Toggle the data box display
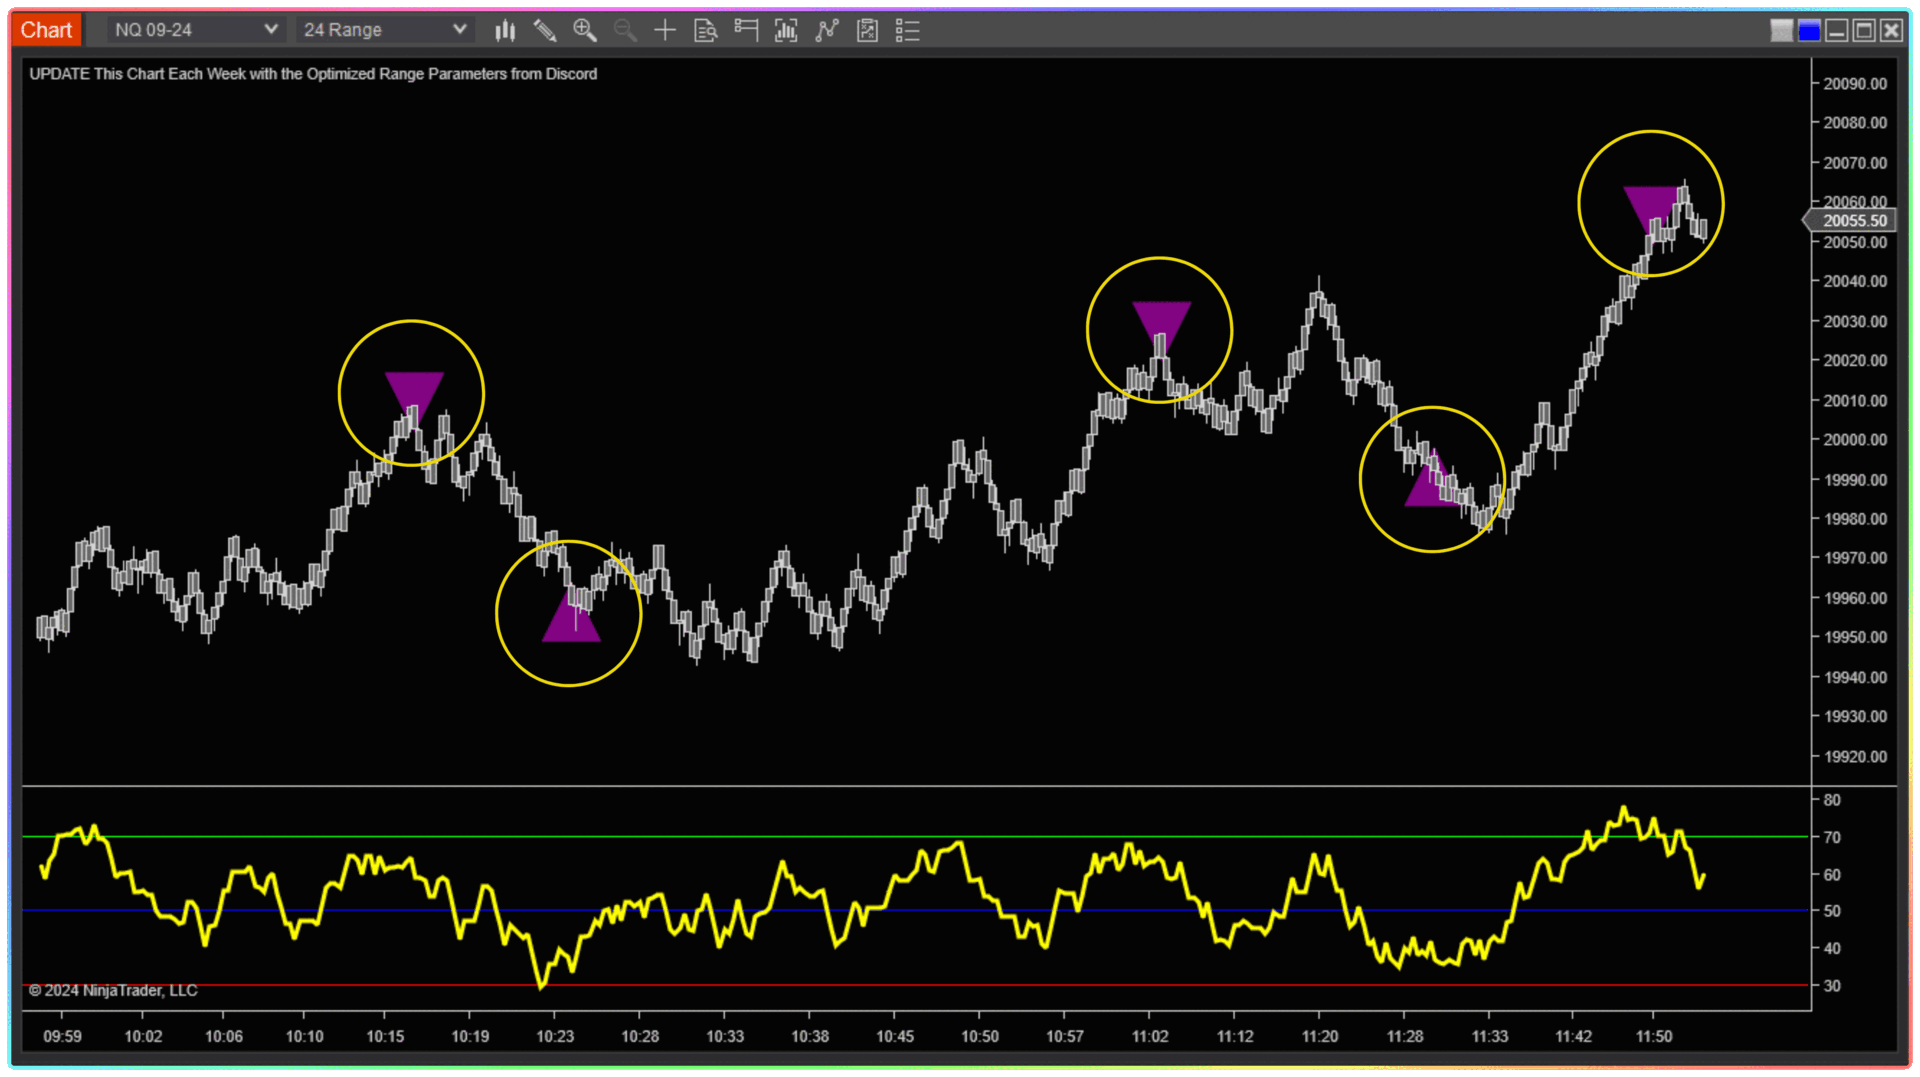The height and width of the screenshot is (1077, 1920). click(706, 30)
